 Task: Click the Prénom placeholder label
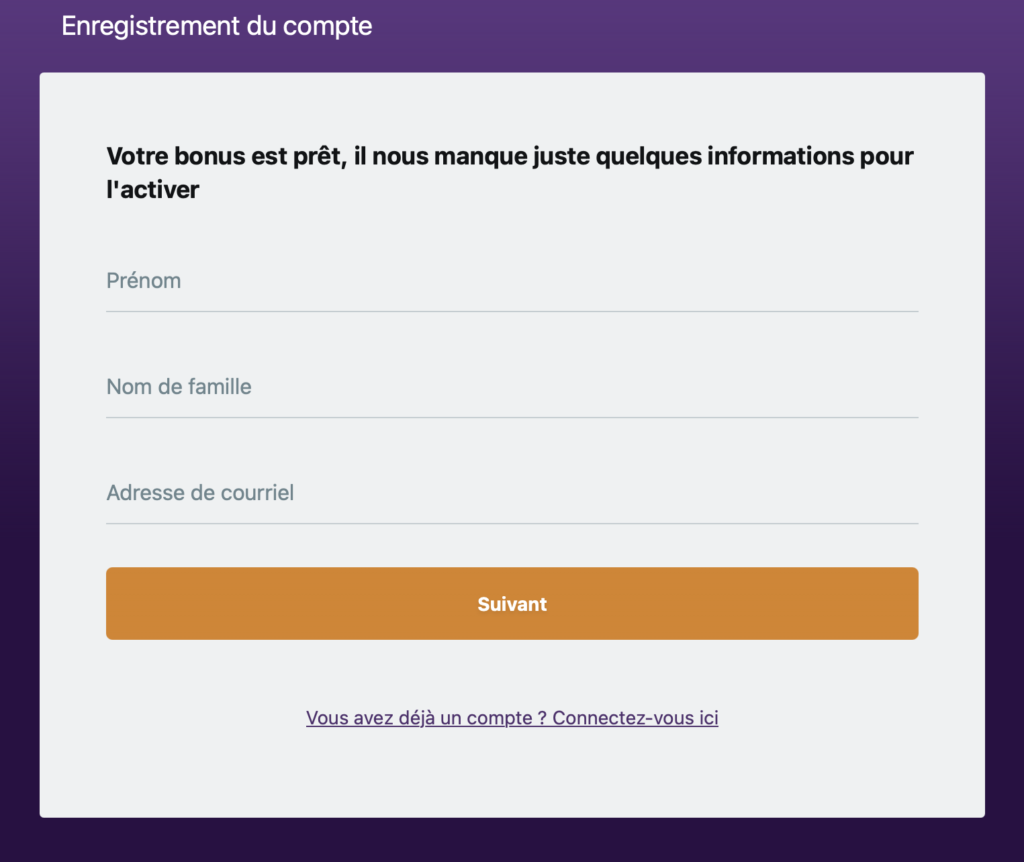point(144,281)
